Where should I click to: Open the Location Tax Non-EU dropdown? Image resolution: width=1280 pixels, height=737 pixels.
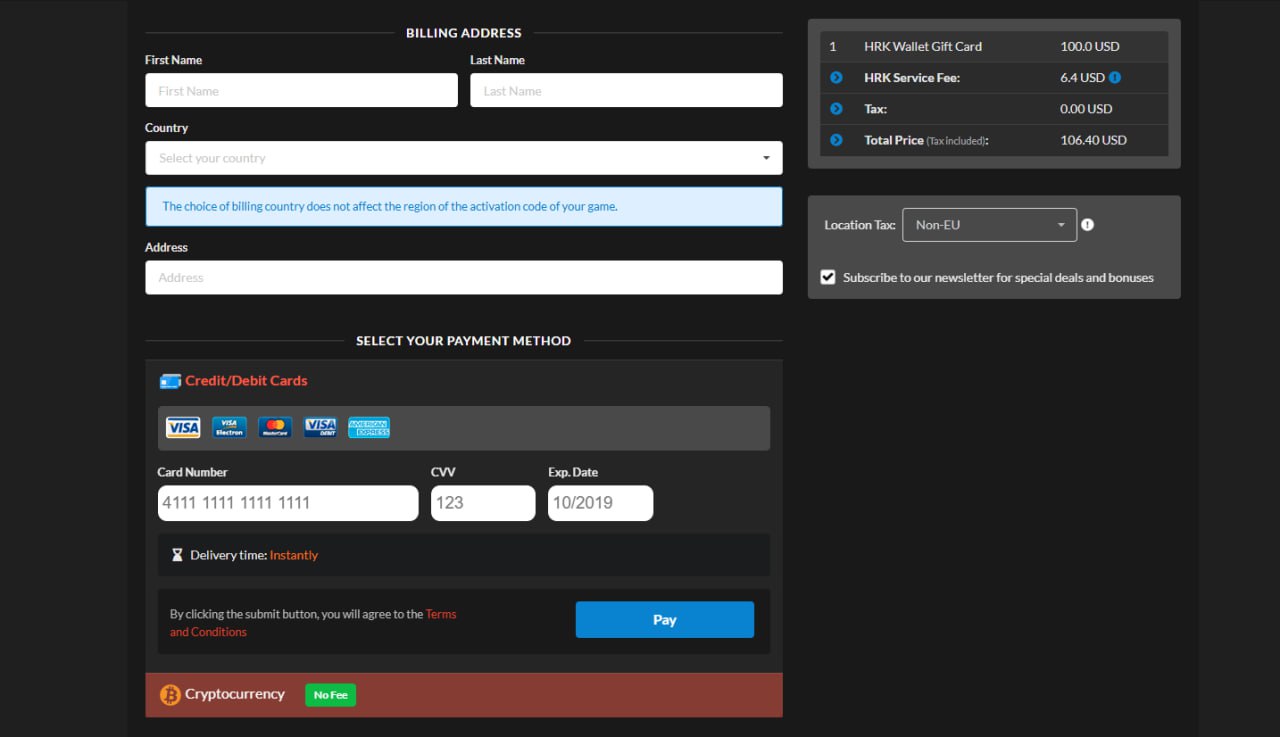989,225
